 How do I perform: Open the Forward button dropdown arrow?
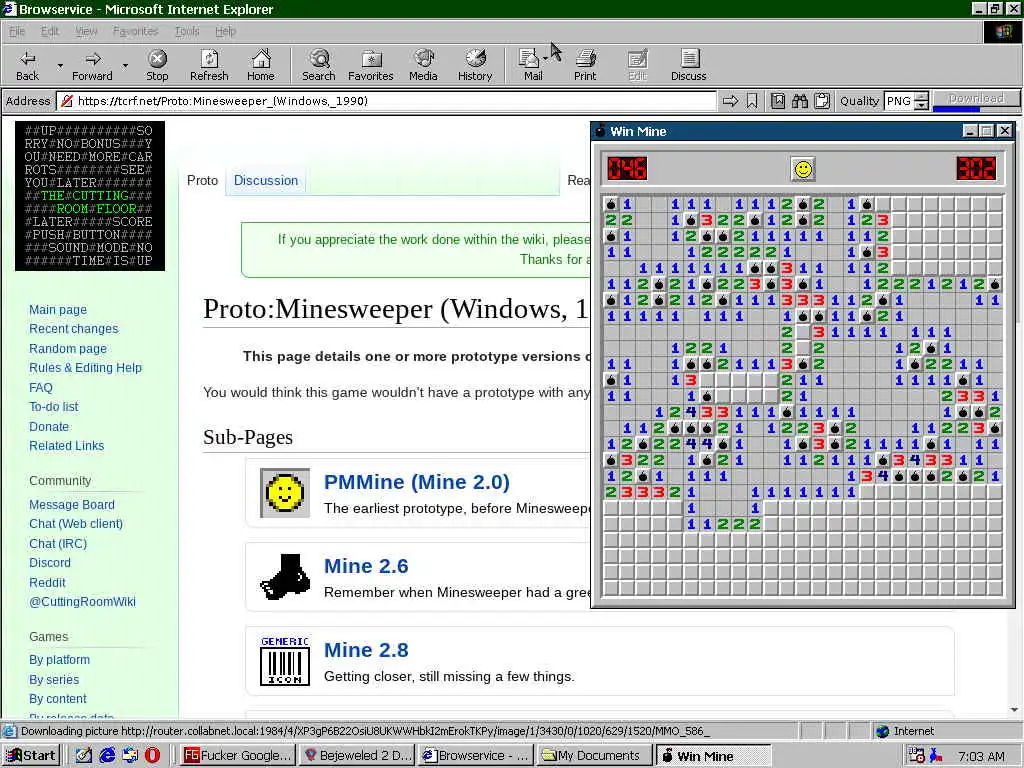(x=125, y=66)
